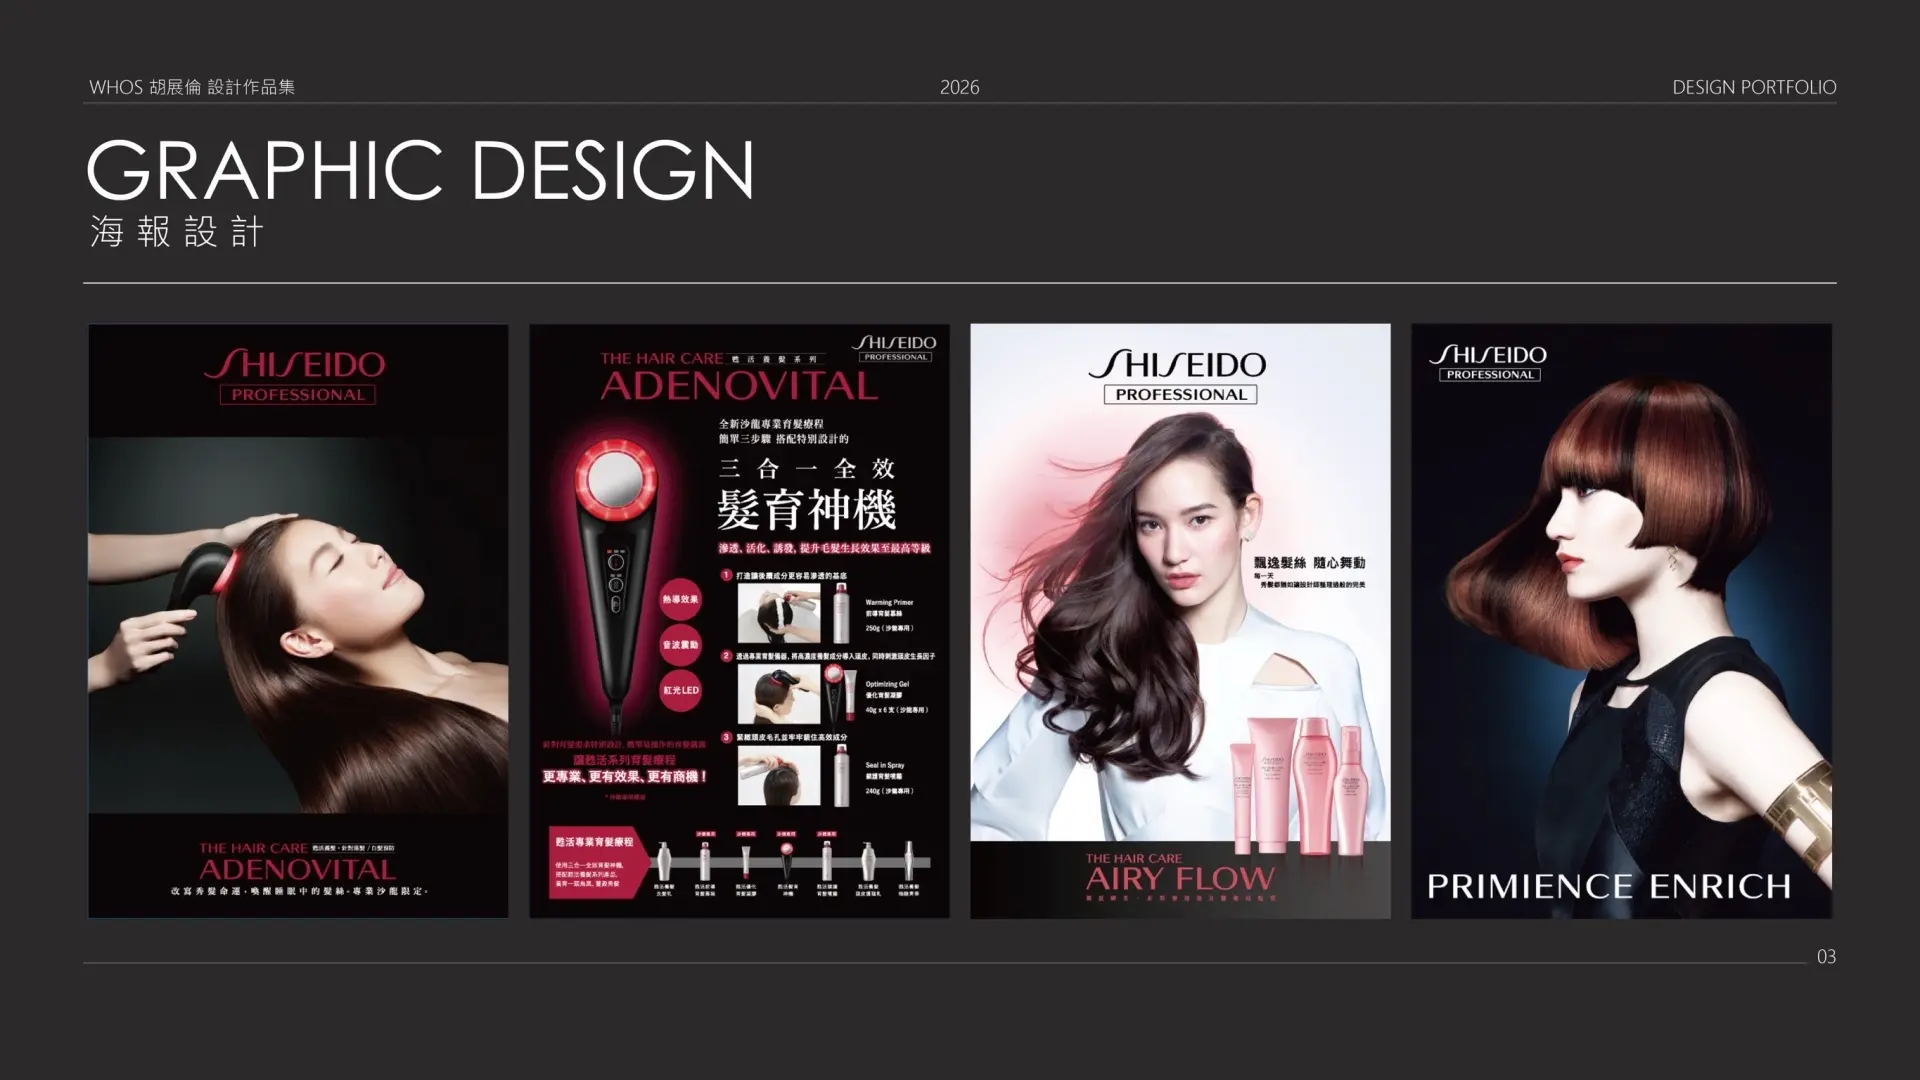Select the "海報設計" subtitle
This screenshot has height=1080, width=1920.
[177, 232]
